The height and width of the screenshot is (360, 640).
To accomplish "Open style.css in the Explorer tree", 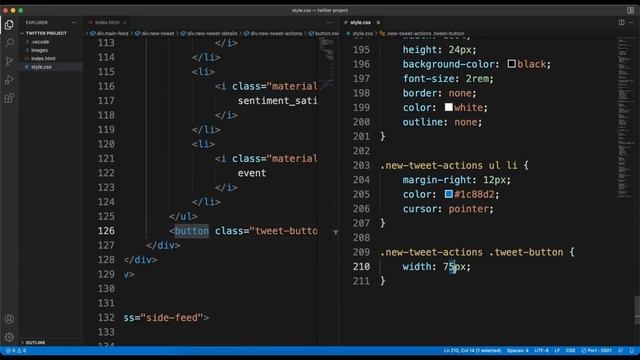I will tap(41, 67).
